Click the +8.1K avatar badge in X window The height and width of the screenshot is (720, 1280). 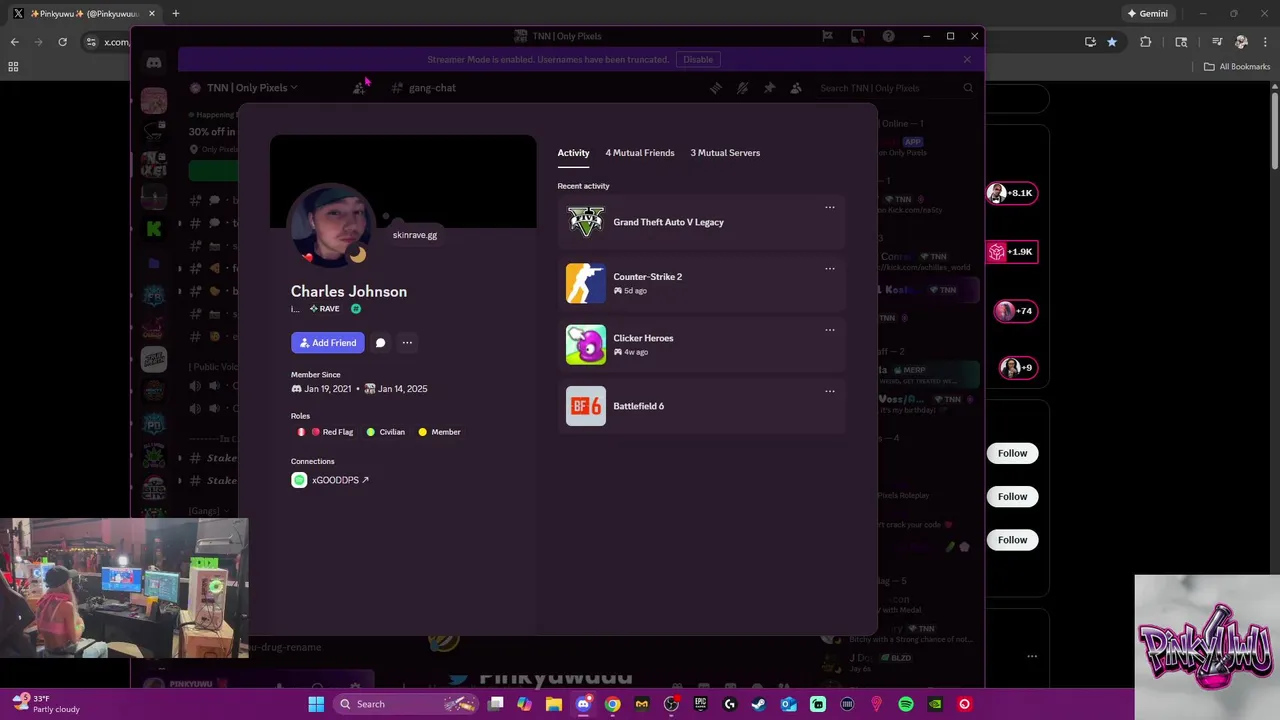click(1012, 193)
